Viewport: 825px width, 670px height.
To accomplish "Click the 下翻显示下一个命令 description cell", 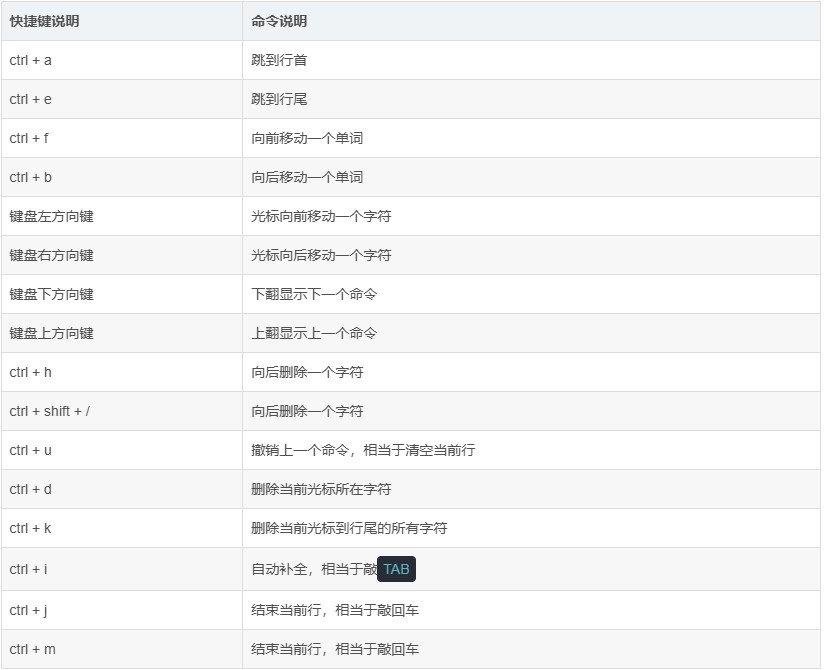I will pos(312,294).
